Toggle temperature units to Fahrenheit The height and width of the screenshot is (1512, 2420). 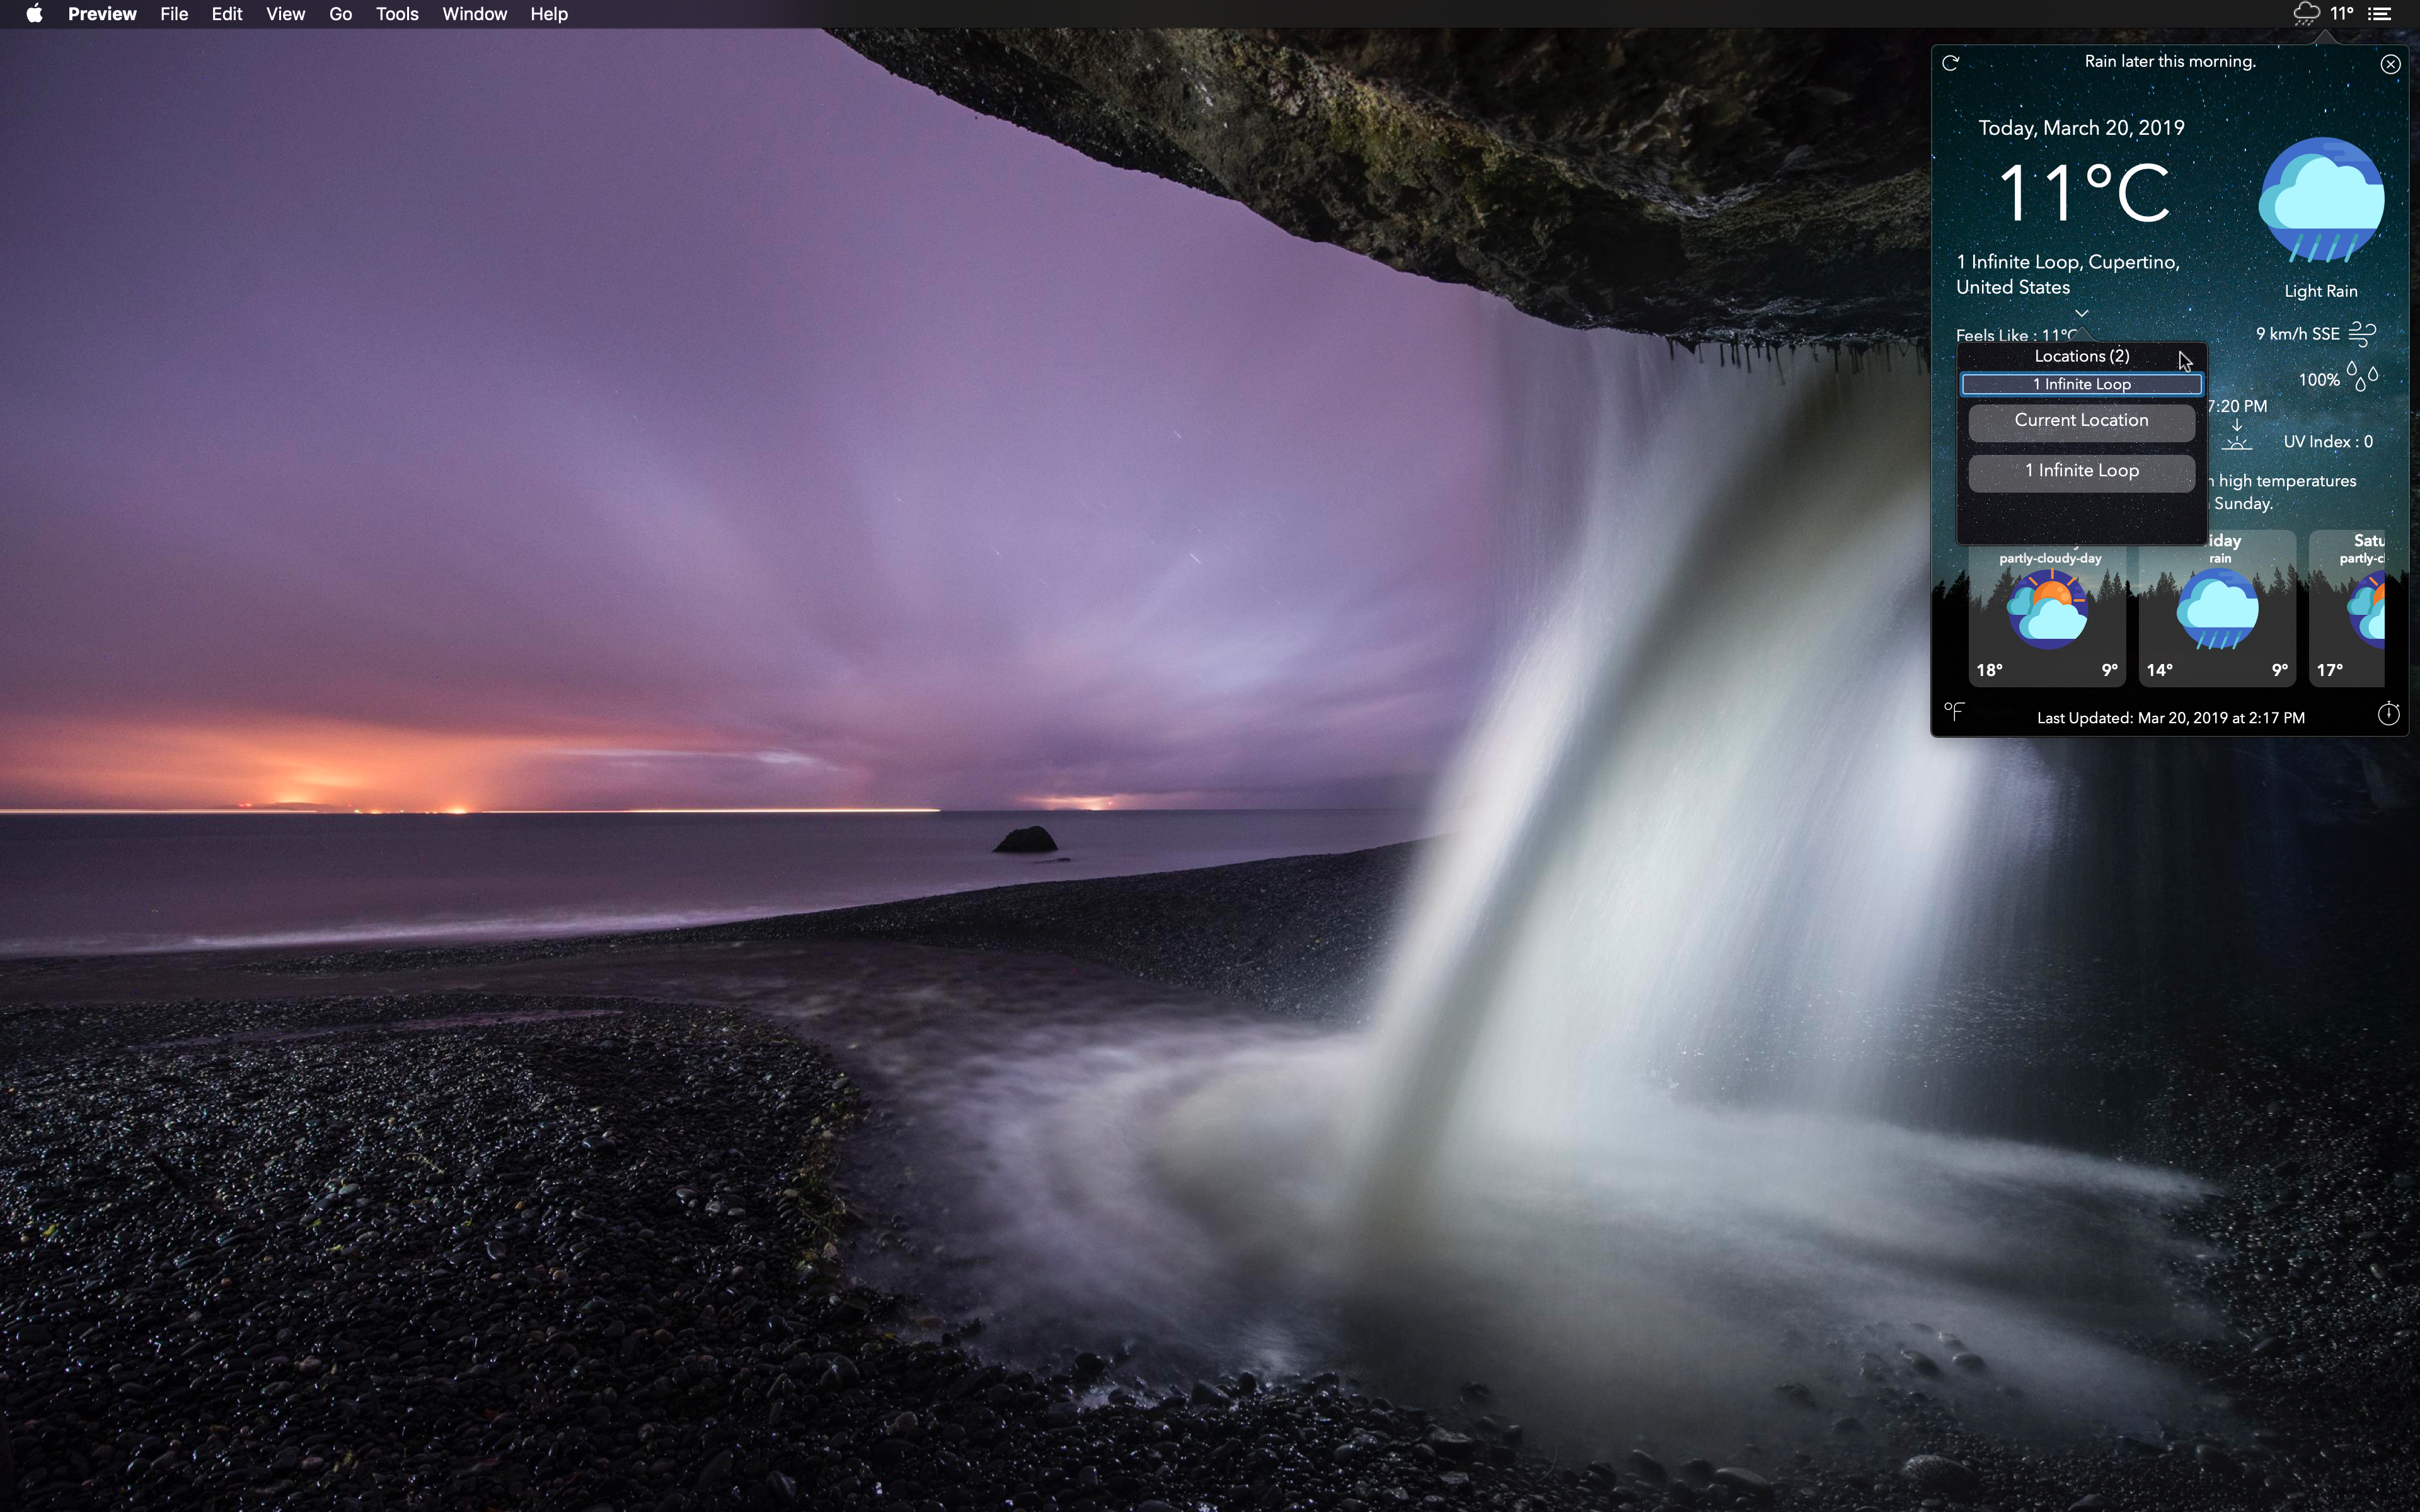[1954, 712]
